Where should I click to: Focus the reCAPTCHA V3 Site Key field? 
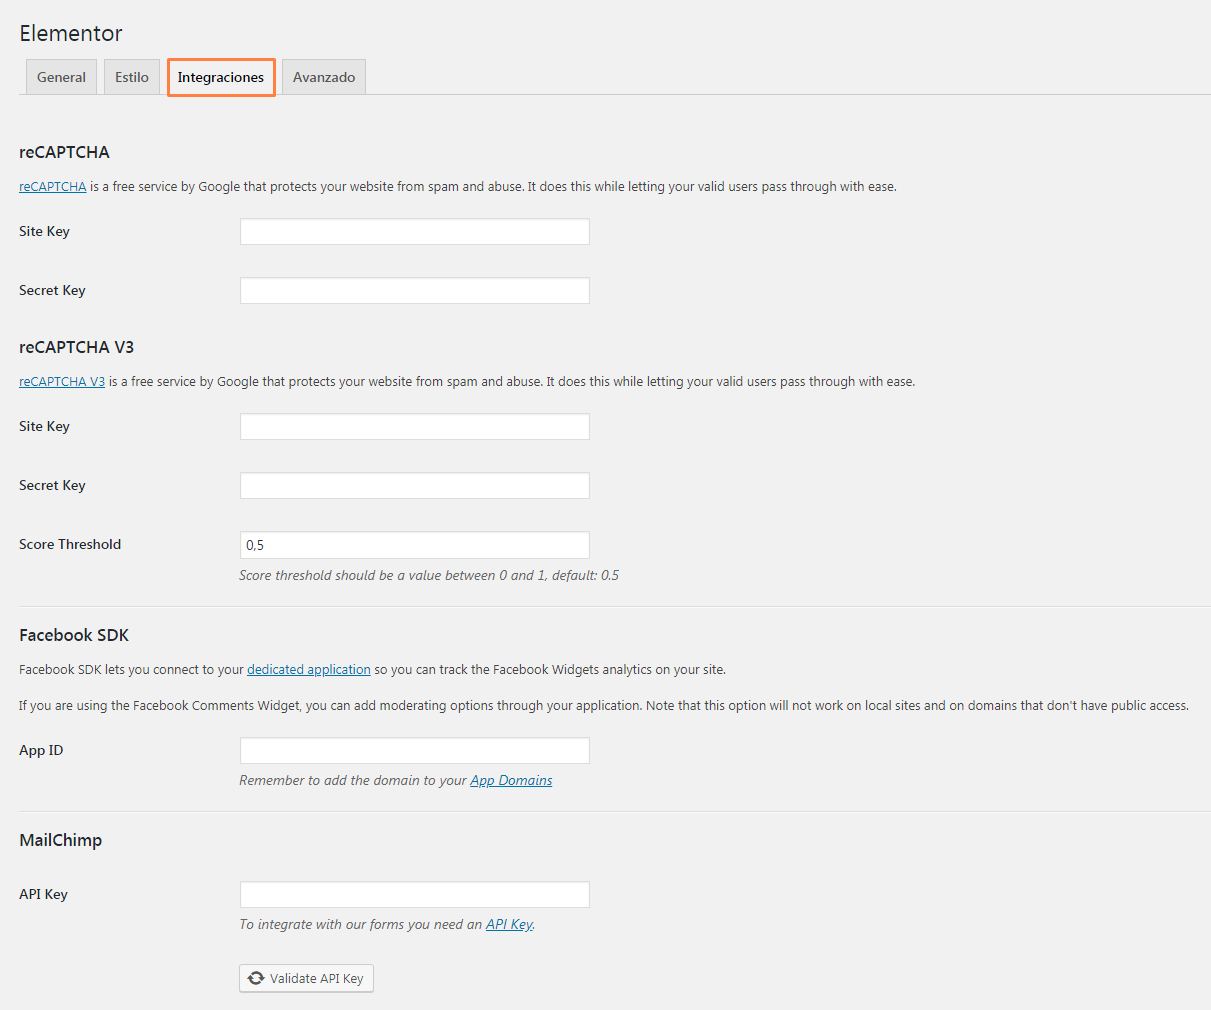(415, 427)
